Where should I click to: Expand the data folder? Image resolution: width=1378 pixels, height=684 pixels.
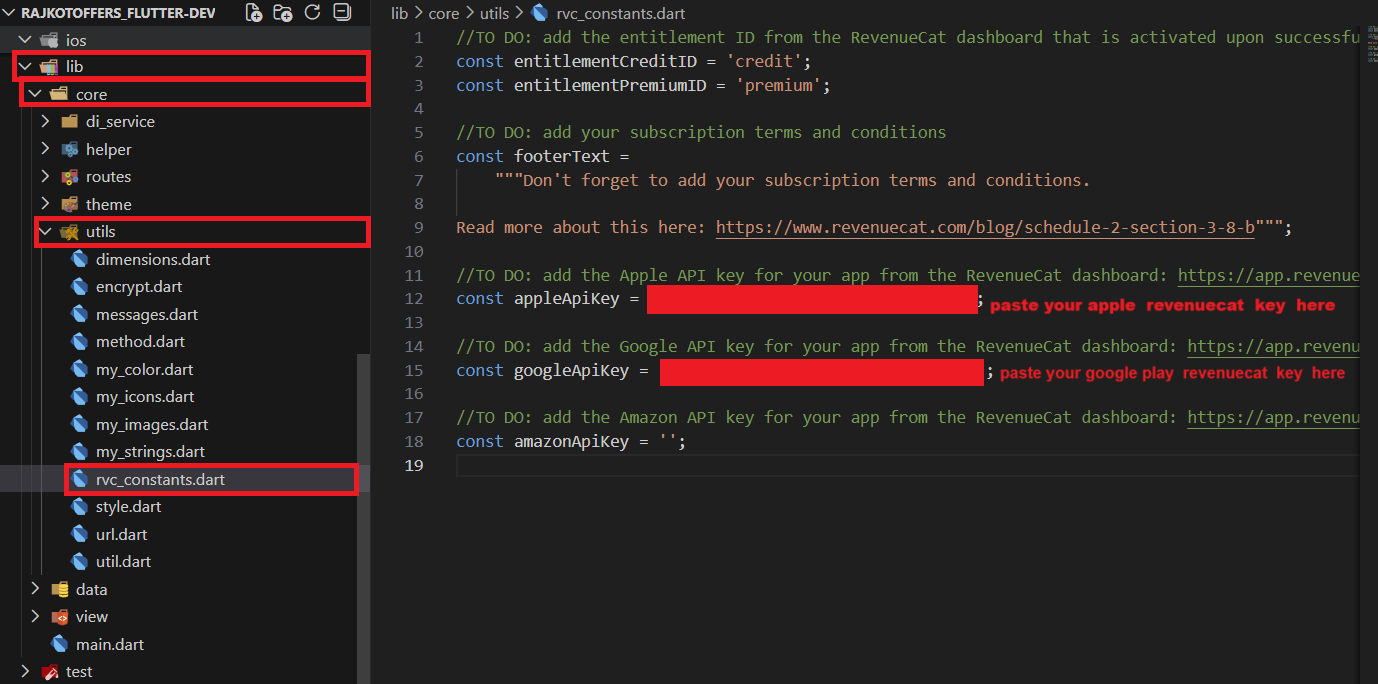tap(35, 589)
